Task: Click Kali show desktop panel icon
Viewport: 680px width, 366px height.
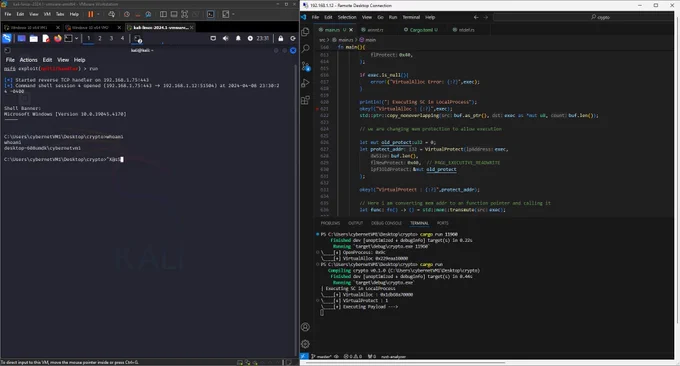Action: click(x=21, y=39)
